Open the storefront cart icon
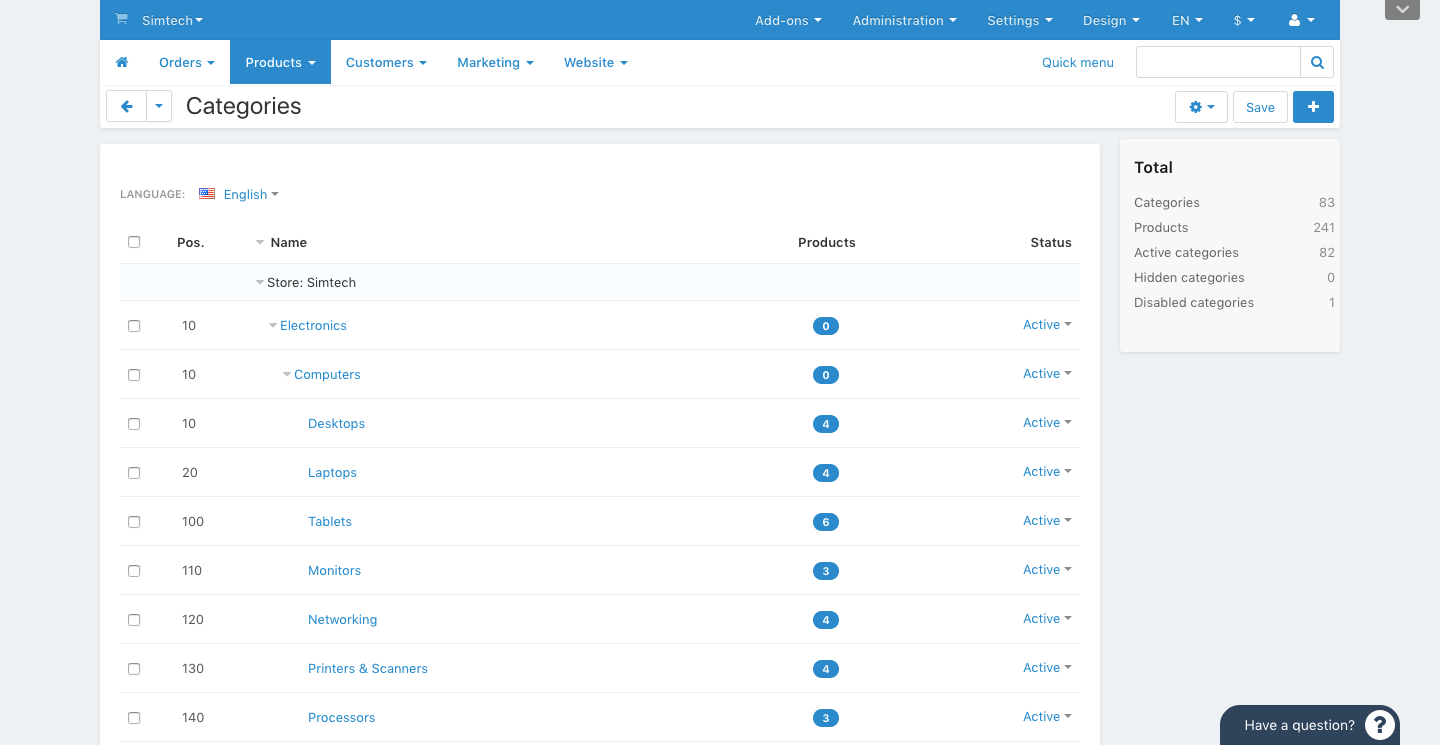Image resolution: width=1440 pixels, height=745 pixels. click(121, 19)
